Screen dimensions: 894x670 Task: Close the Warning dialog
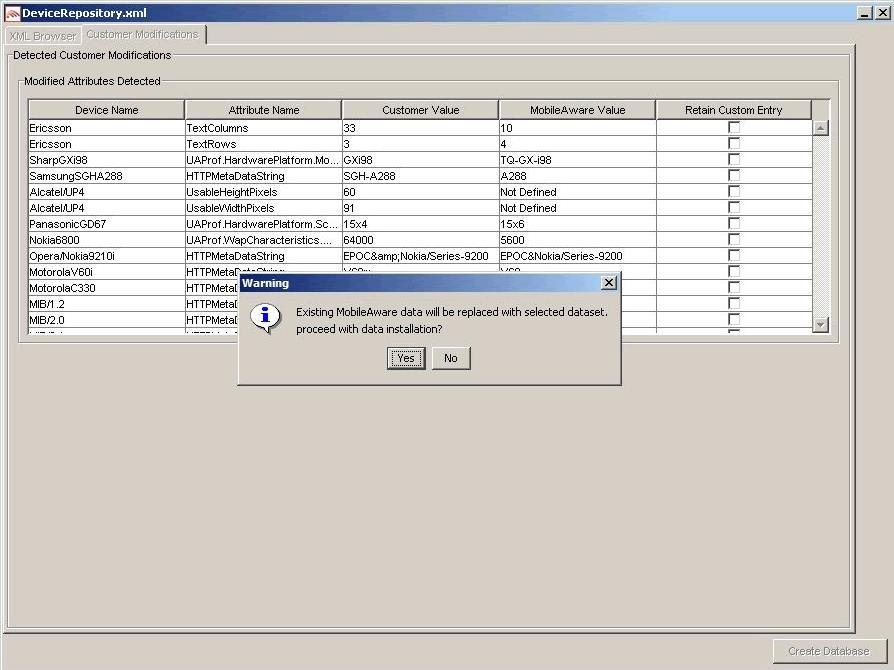pos(609,282)
